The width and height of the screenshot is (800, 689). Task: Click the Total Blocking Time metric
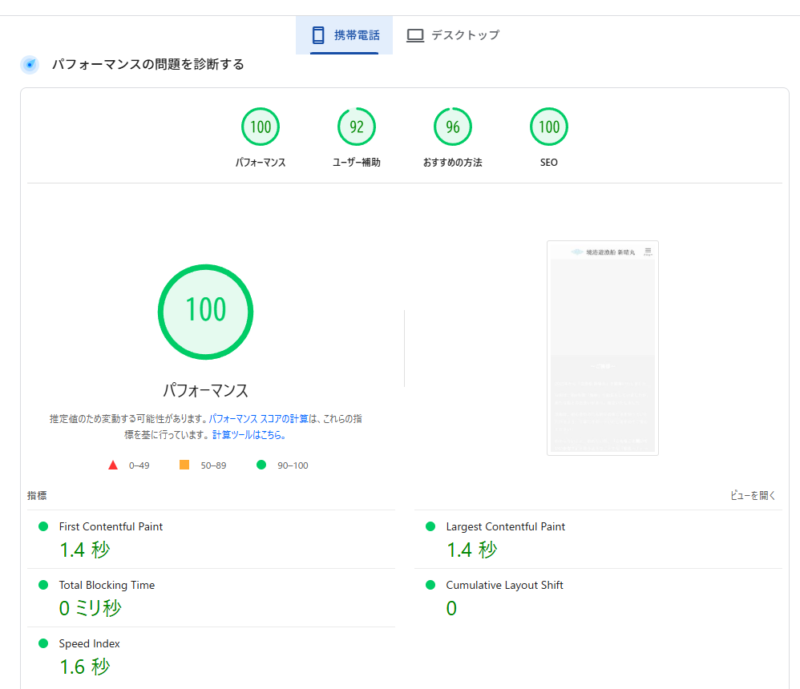pyautogui.click(x=106, y=585)
